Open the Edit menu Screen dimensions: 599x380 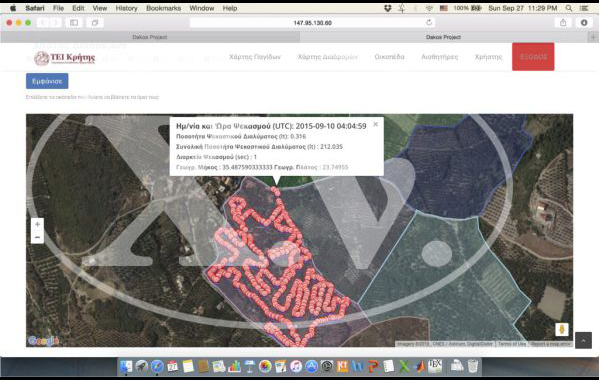pyautogui.click(x=78, y=8)
